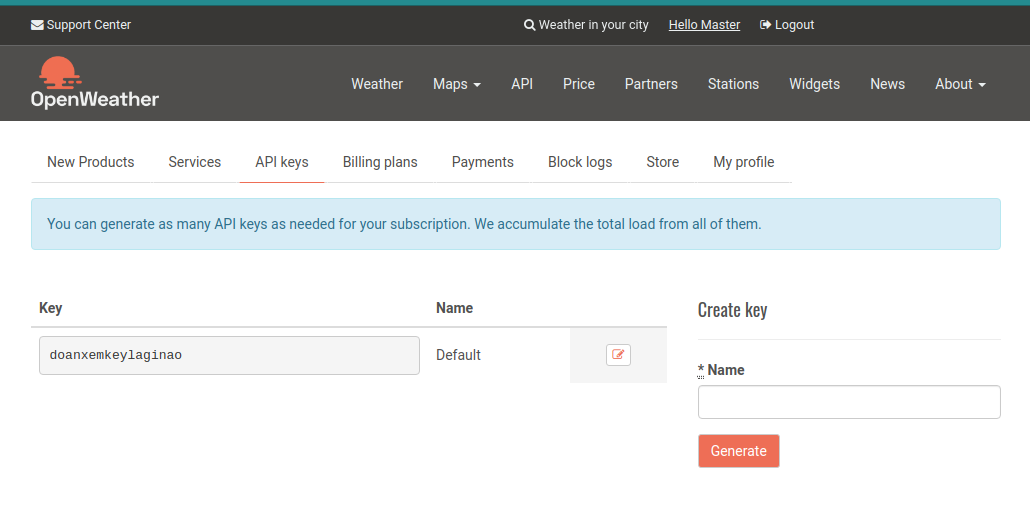Open the Services tab
1030x520 pixels.
click(195, 162)
